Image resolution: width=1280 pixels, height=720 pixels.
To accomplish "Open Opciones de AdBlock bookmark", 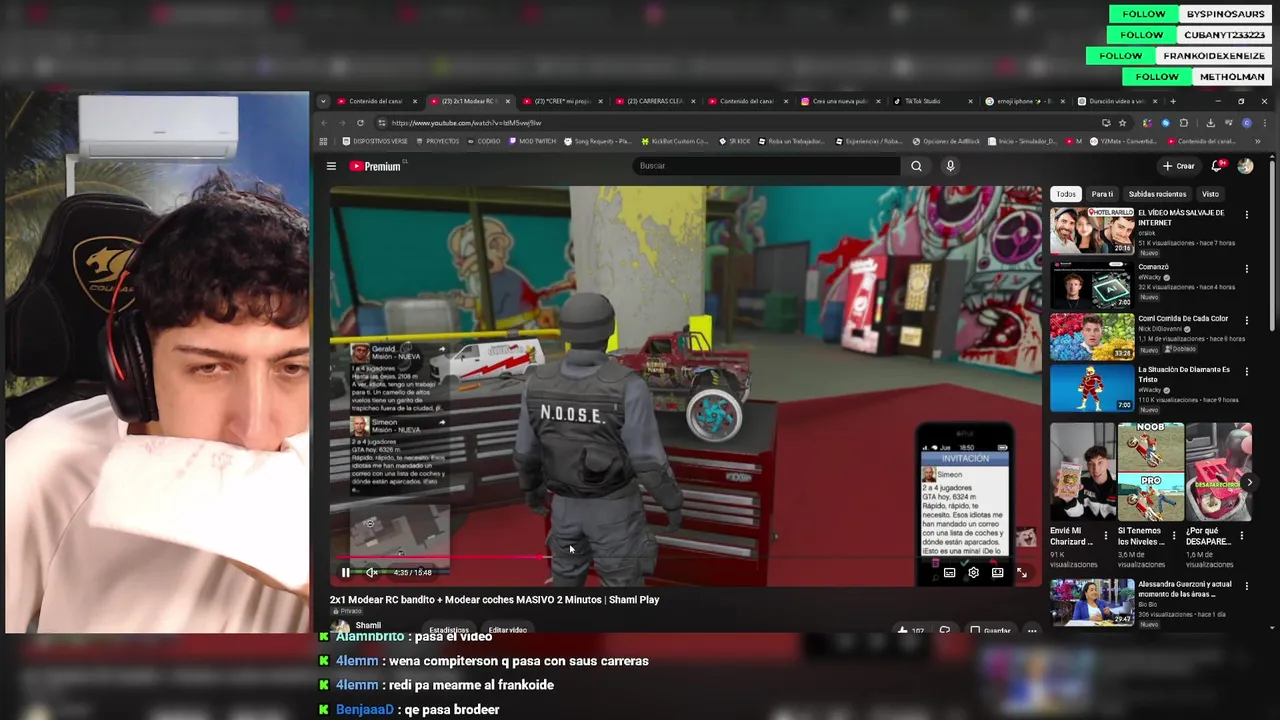I will point(947,141).
